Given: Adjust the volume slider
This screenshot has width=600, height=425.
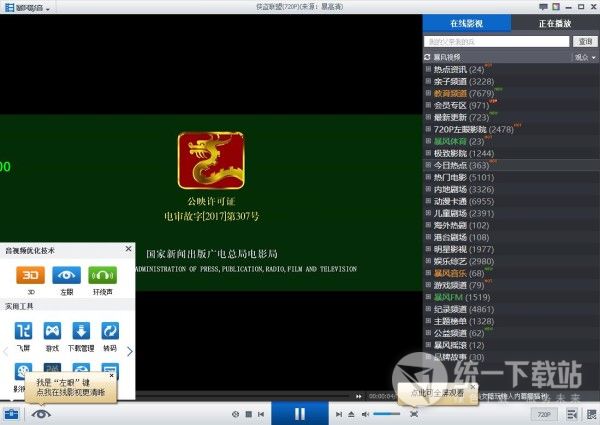Looking at the screenshot, I should click(386, 414).
